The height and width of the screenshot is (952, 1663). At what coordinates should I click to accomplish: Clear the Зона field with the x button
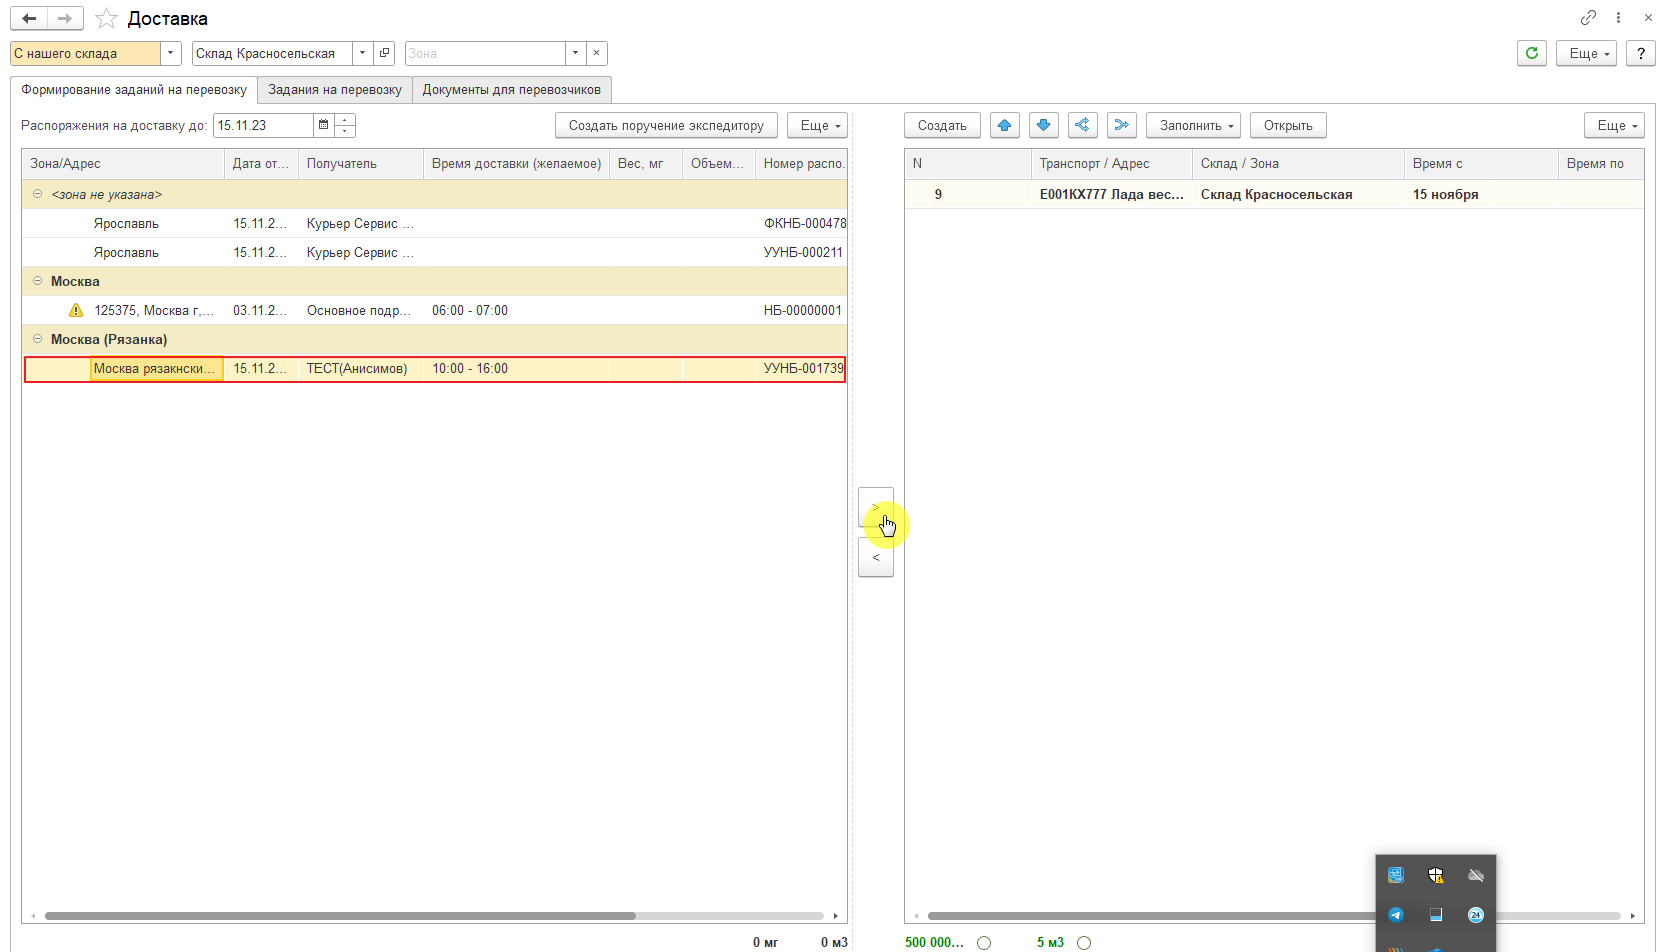(x=596, y=53)
